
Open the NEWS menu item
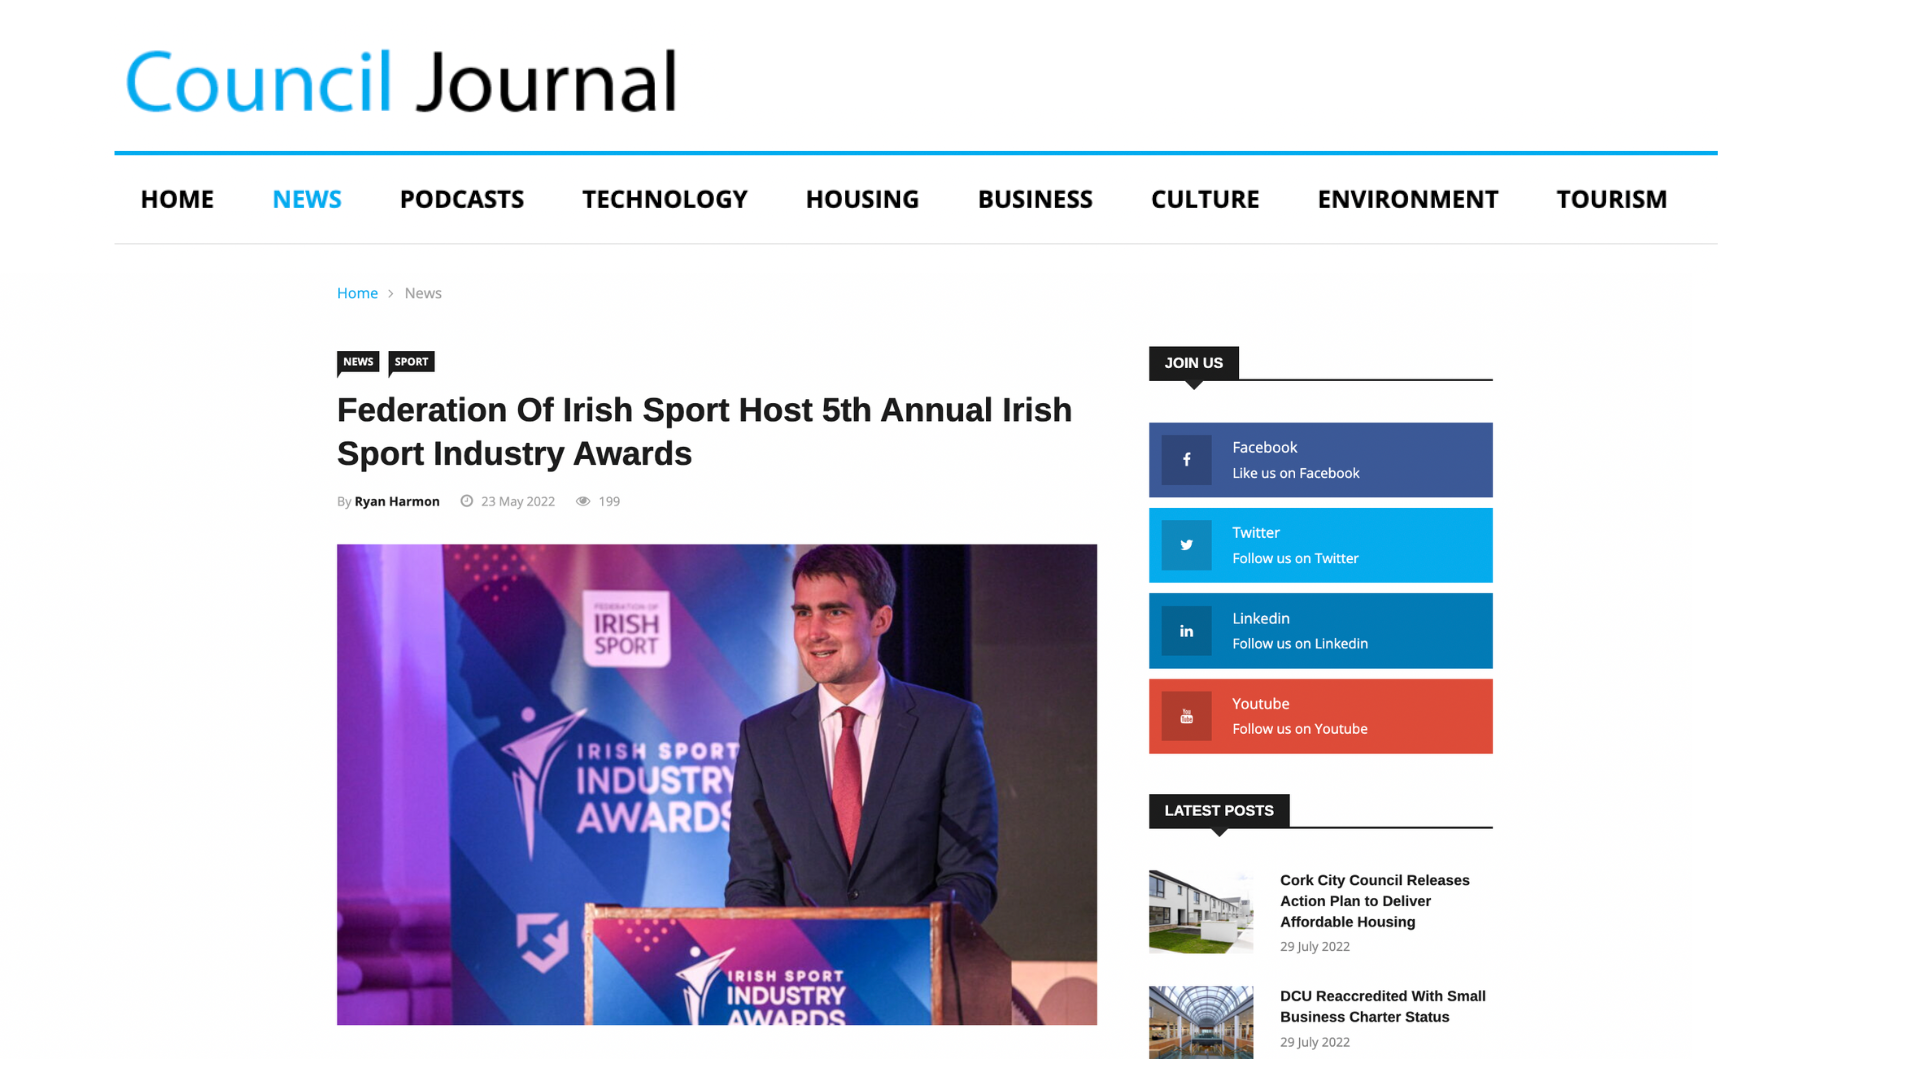[307, 199]
